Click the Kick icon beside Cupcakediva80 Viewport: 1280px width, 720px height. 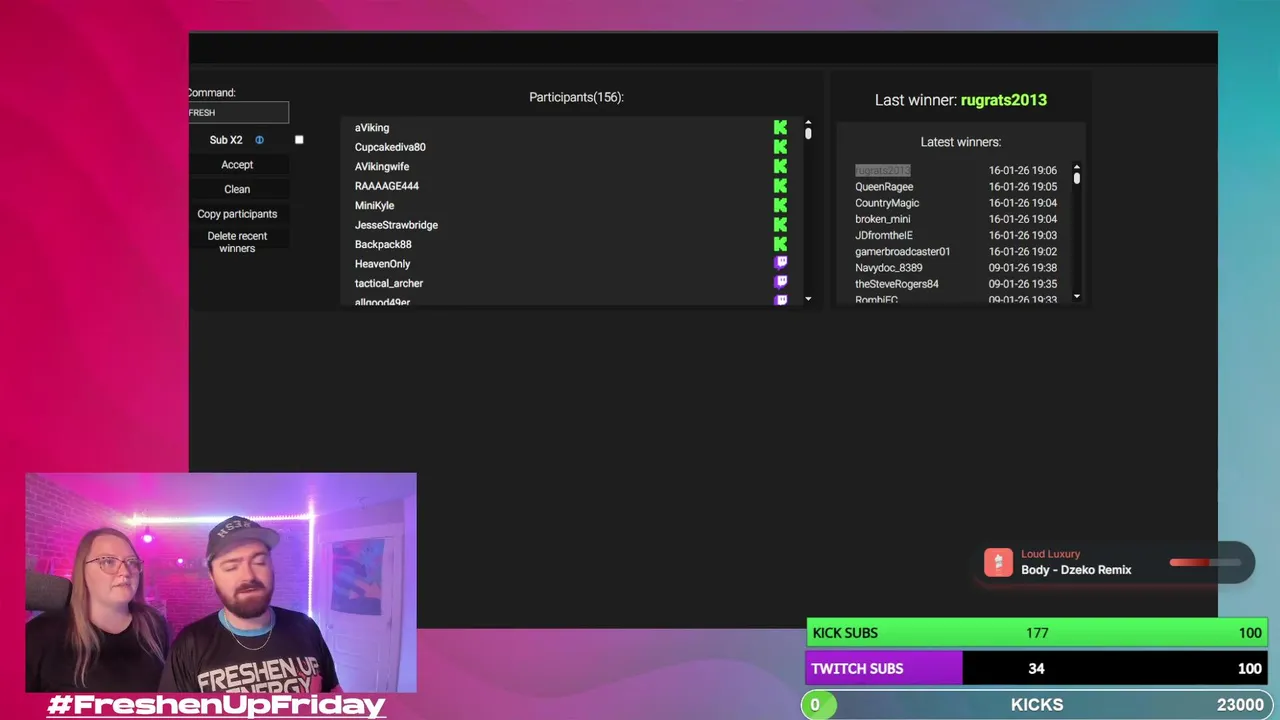780,147
